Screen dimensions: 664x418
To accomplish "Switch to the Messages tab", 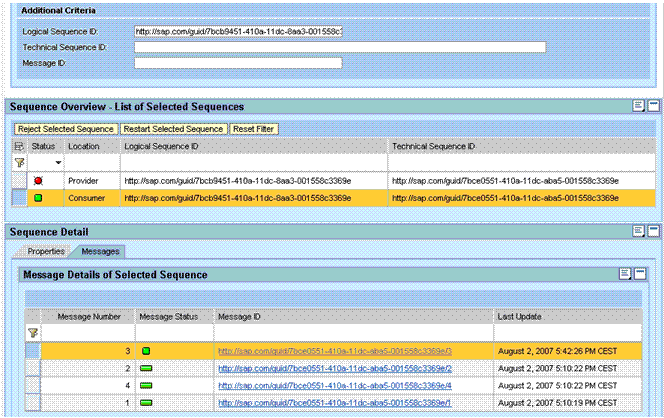I will point(100,251).
